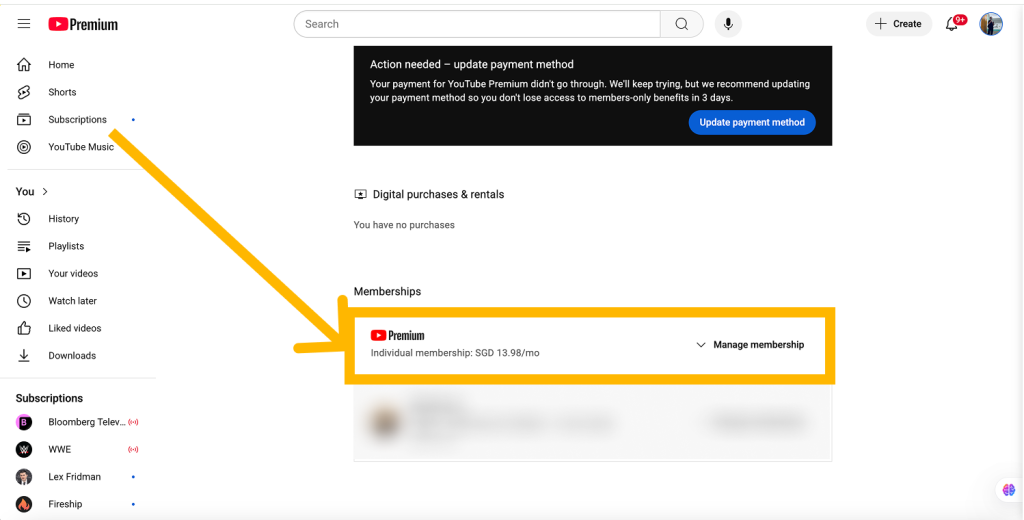Screen dimensions: 1024x520
Task: Click into the Search input field
Action: (477, 24)
